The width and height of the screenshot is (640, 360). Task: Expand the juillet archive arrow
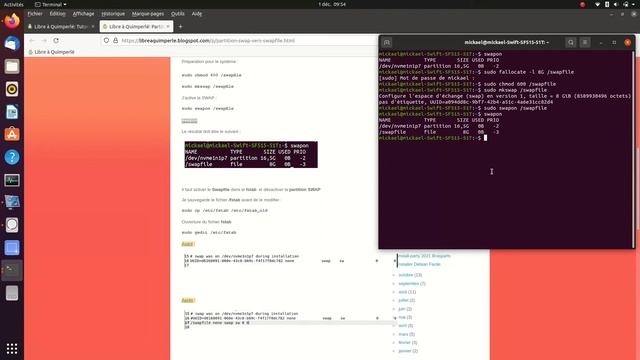394,300
